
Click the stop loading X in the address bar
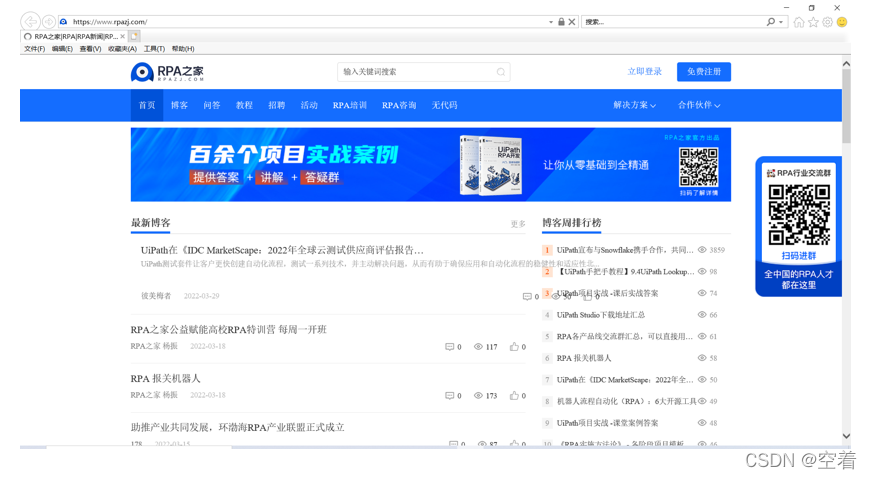[x=572, y=22]
